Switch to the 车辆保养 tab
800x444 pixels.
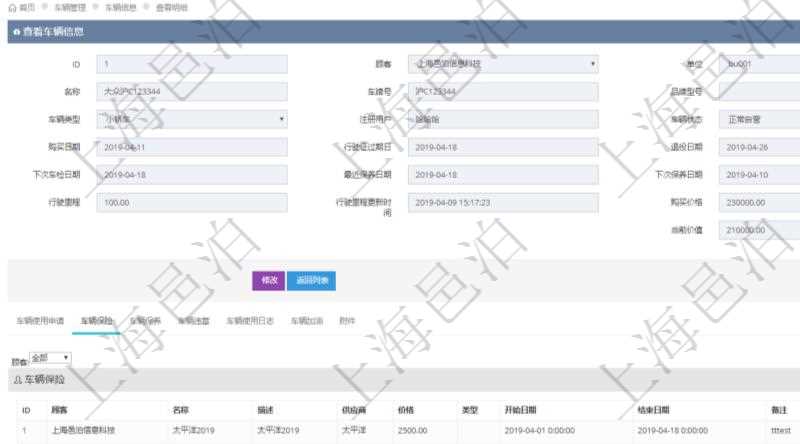[145, 321]
